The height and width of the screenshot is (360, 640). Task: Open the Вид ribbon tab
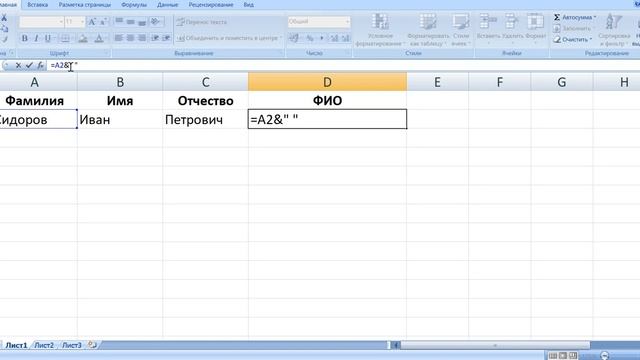tap(249, 5)
